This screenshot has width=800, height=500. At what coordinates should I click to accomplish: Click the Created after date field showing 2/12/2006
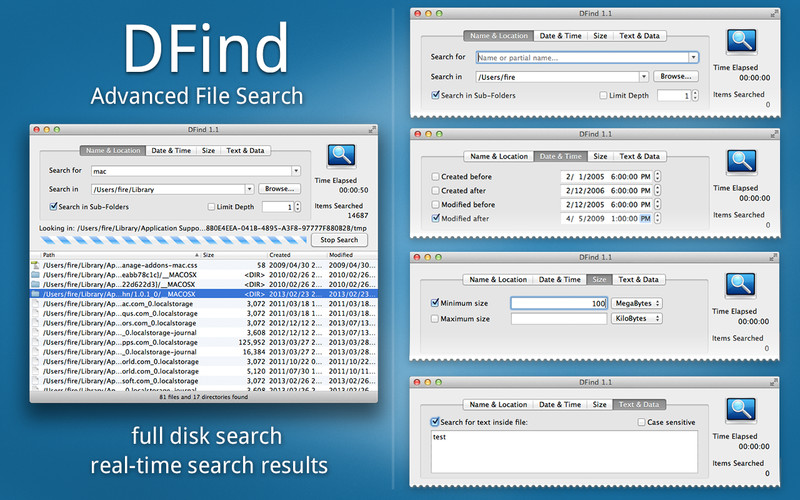(x=607, y=190)
